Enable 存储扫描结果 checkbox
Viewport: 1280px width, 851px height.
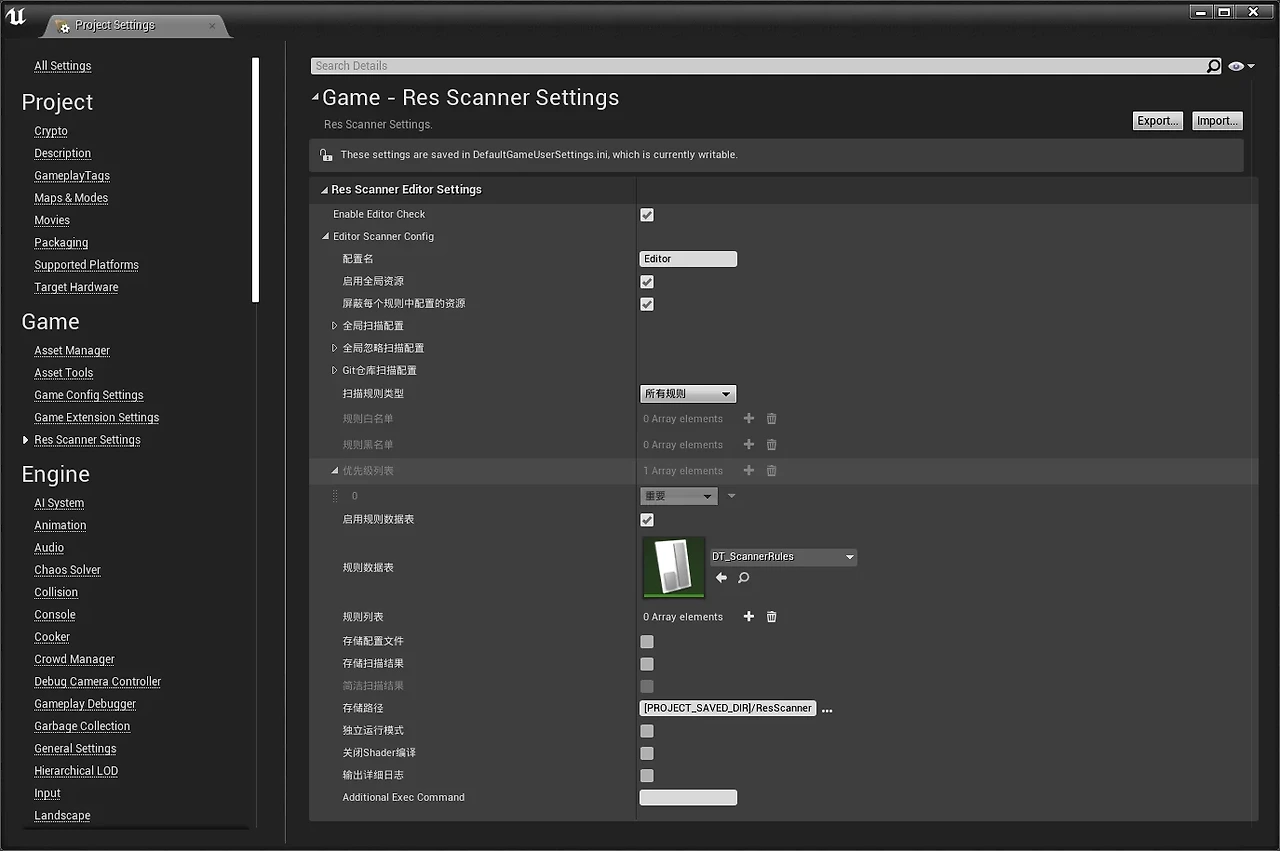pyautogui.click(x=647, y=664)
